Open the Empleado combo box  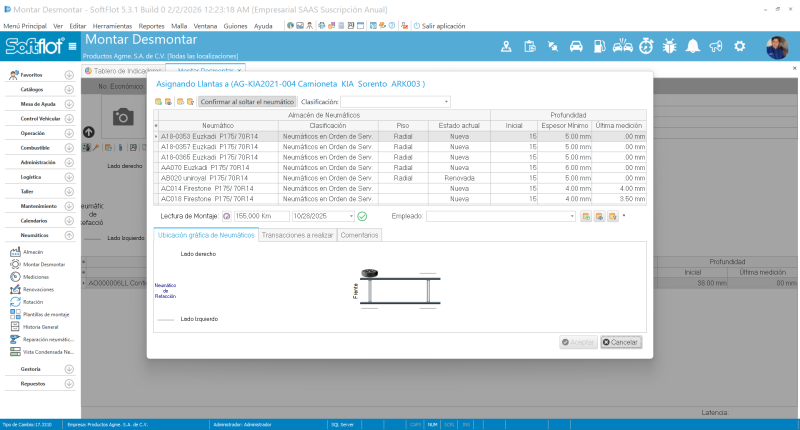[x=501, y=216]
